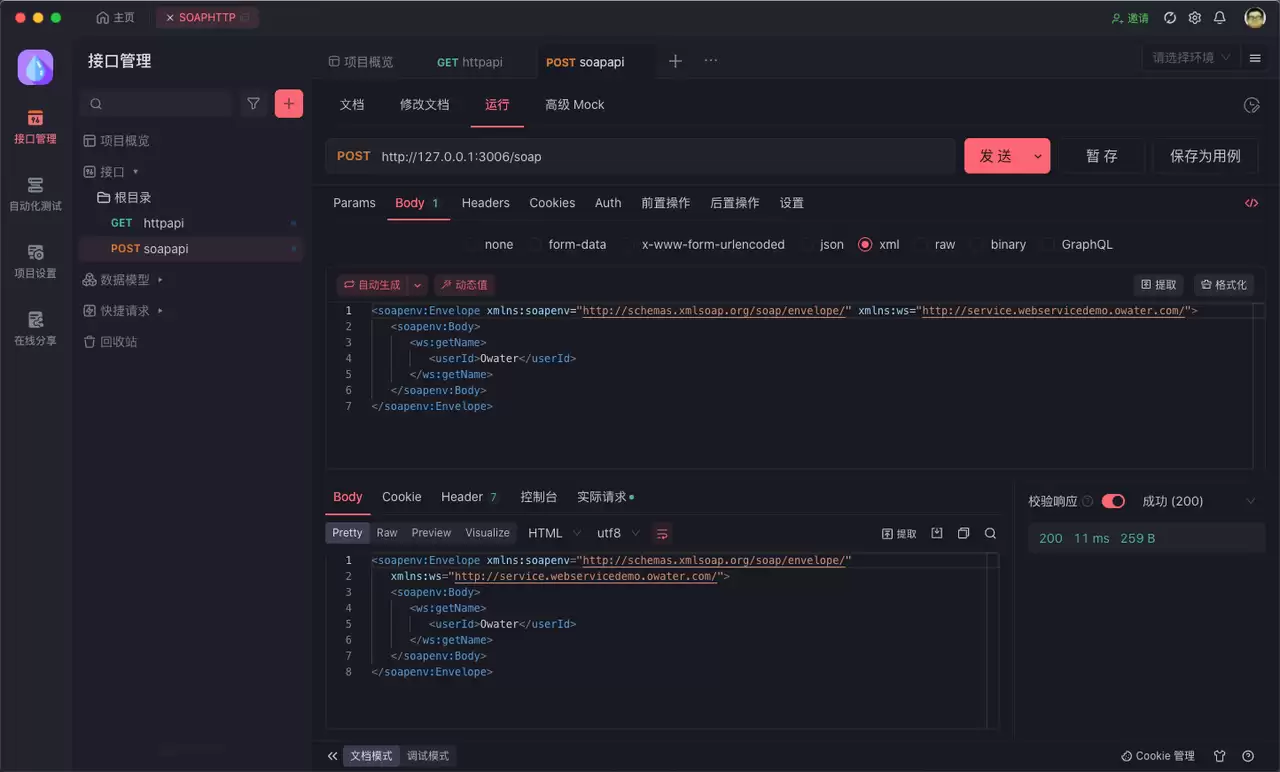
Task: Select the json body type radio
Action: pyautogui.click(x=807, y=244)
